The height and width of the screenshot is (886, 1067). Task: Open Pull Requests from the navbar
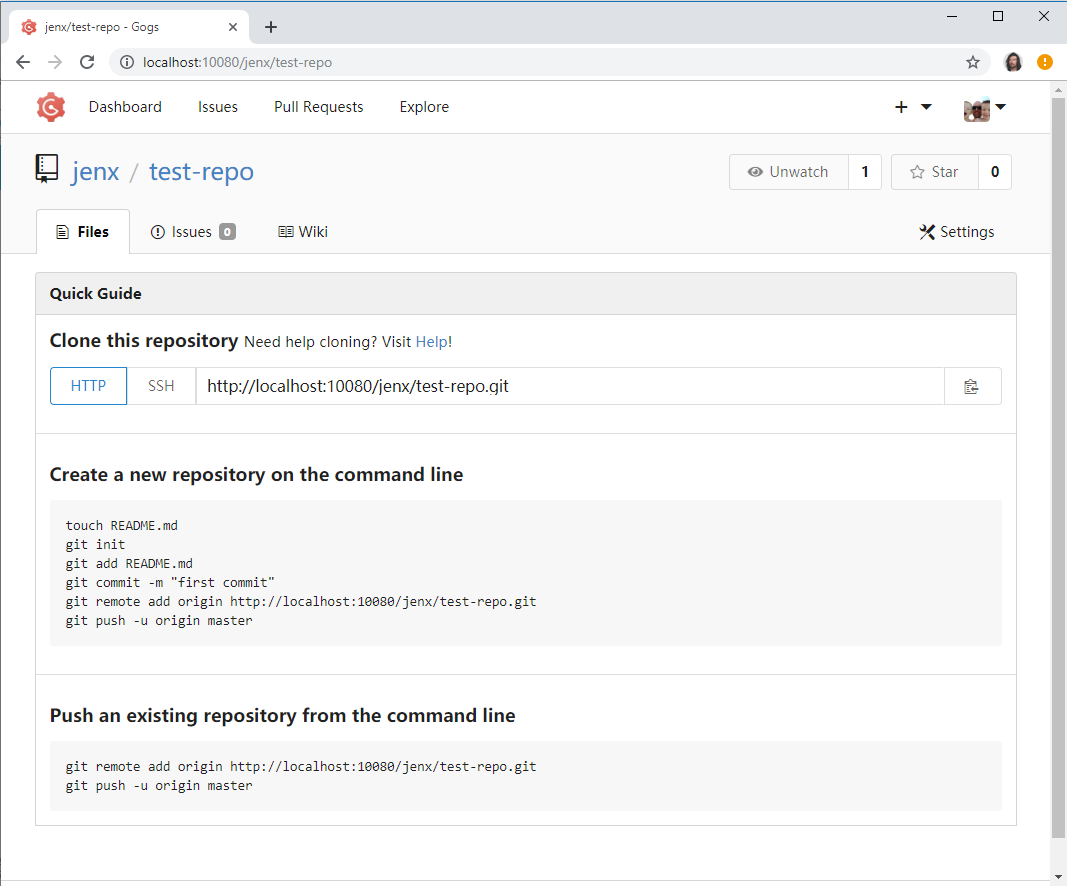click(318, 107)
